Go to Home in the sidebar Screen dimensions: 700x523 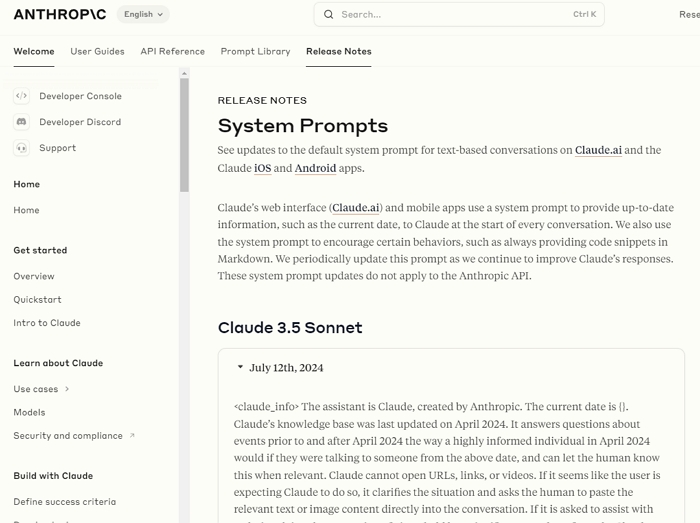point(26,210)
